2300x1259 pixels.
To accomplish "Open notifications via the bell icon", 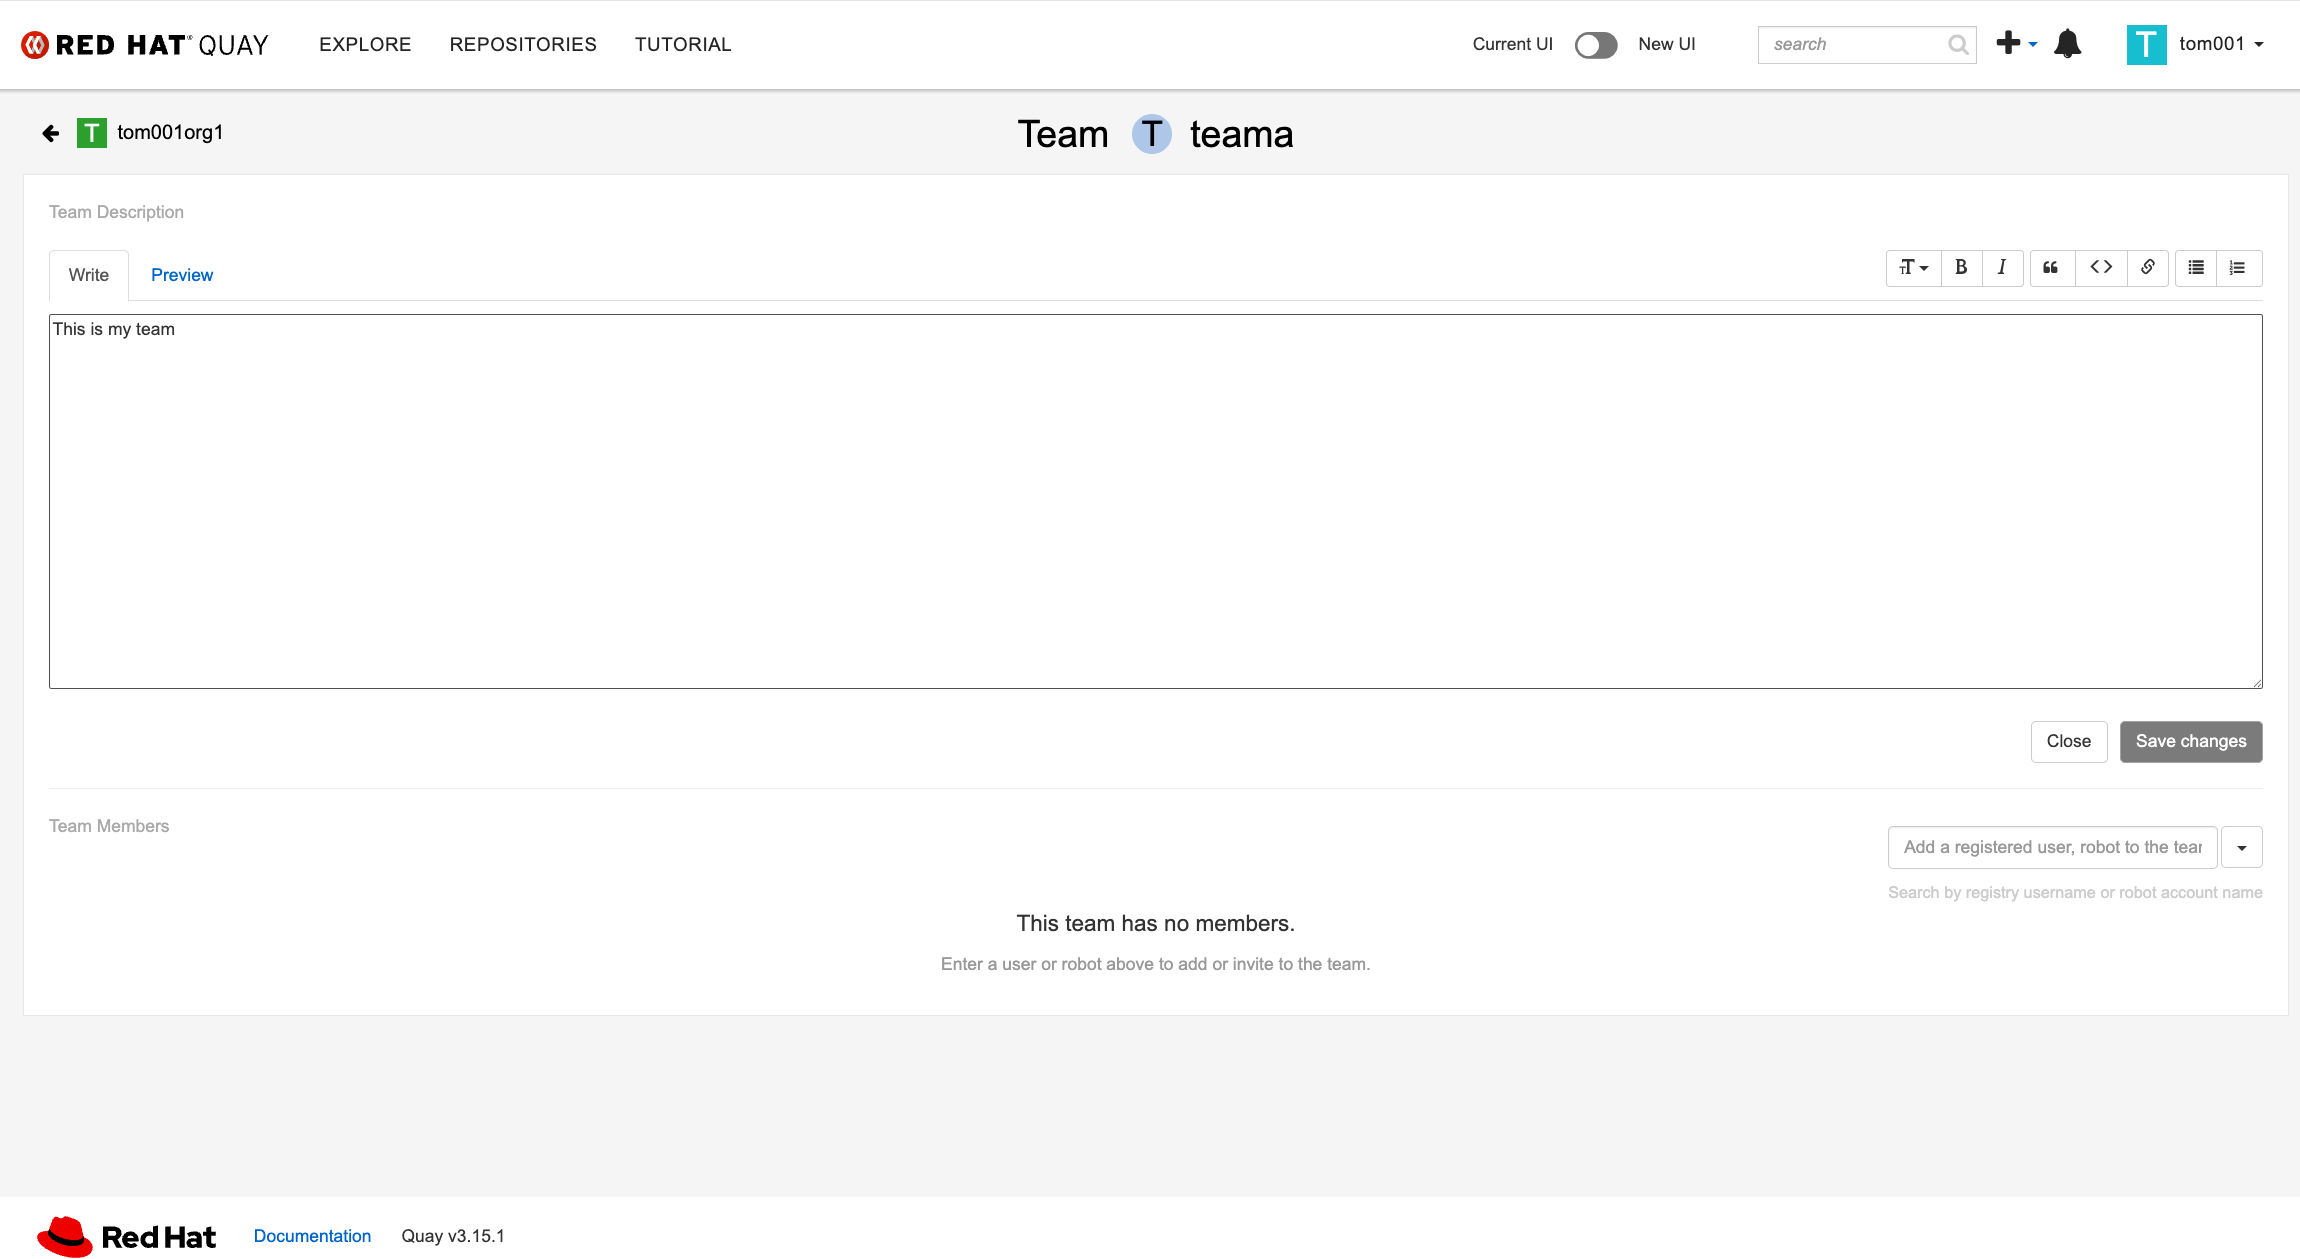I will (2067, 44).
